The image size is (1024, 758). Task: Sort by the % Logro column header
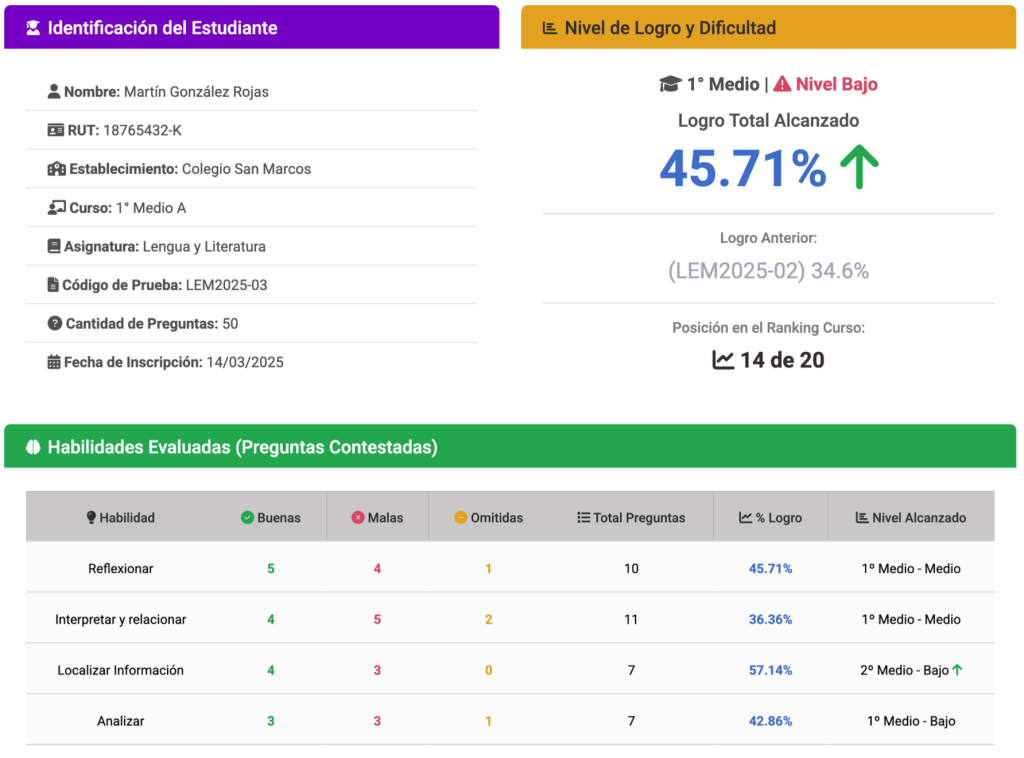[770, 518]
